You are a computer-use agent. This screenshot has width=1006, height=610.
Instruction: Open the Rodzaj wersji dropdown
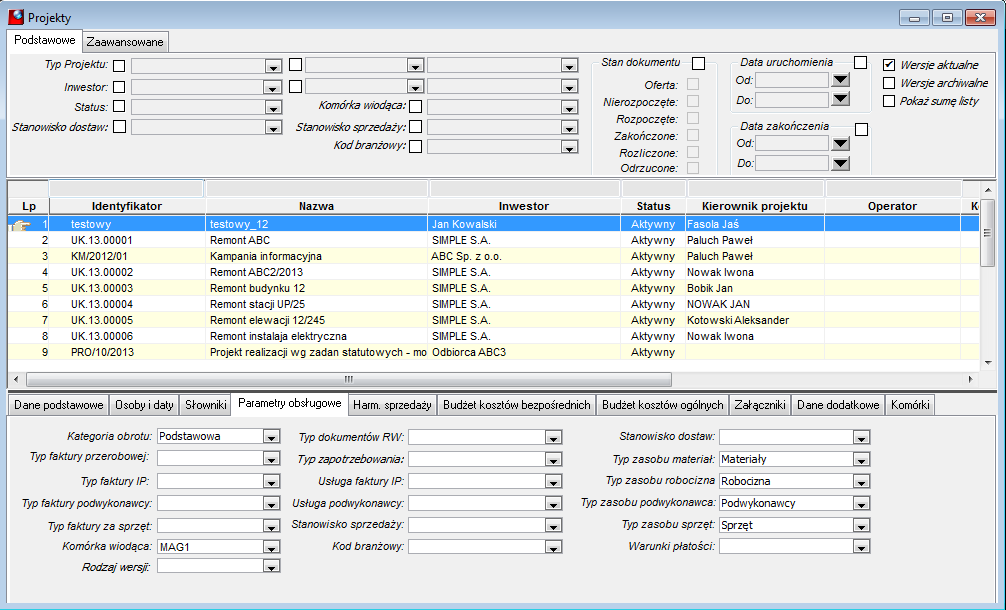pyautogui.click(x=271, y=567)
